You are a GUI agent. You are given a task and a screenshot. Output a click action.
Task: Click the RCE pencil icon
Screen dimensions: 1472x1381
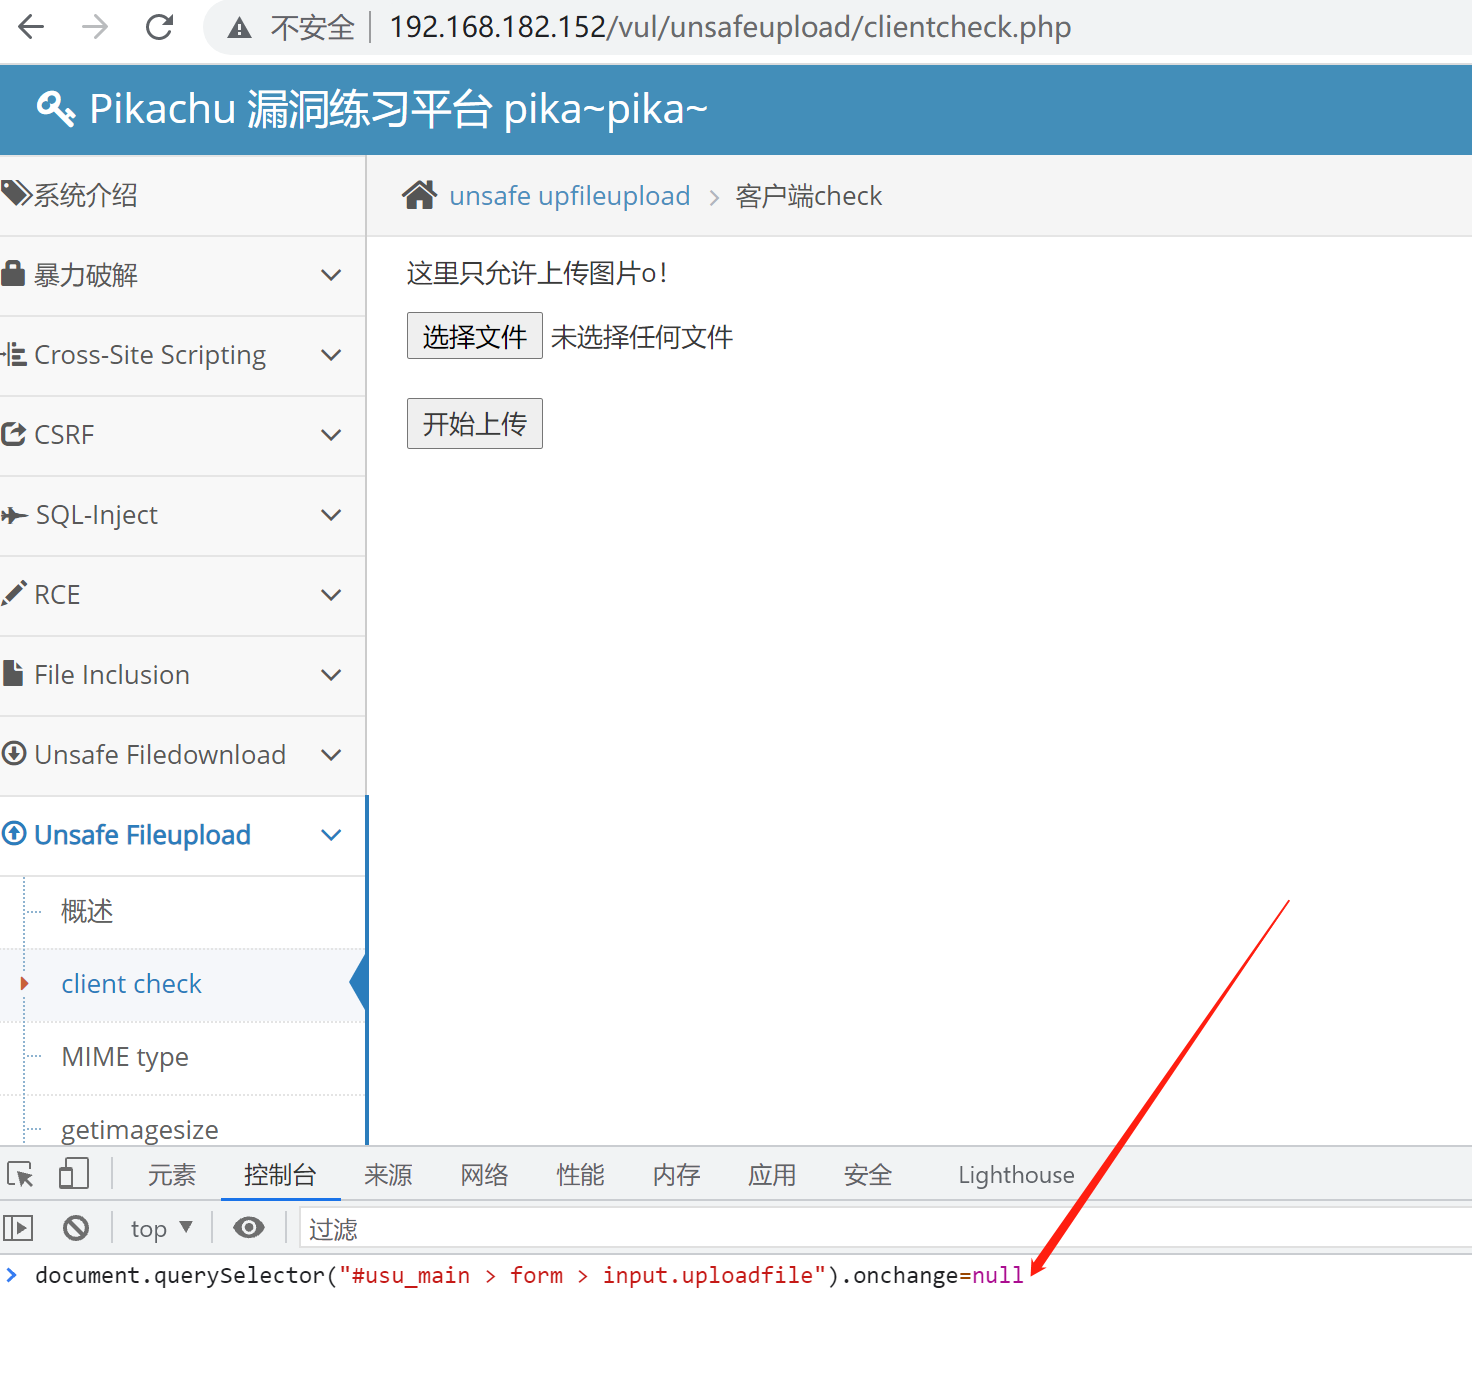click(14, 593)
